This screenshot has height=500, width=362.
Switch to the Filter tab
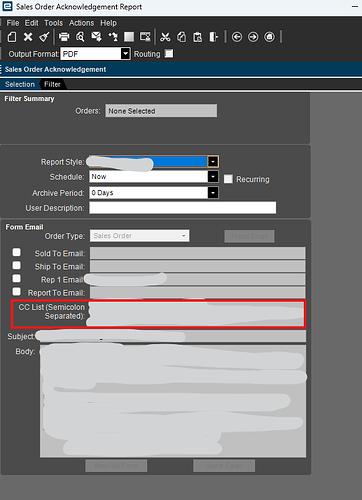click(52, 84)
